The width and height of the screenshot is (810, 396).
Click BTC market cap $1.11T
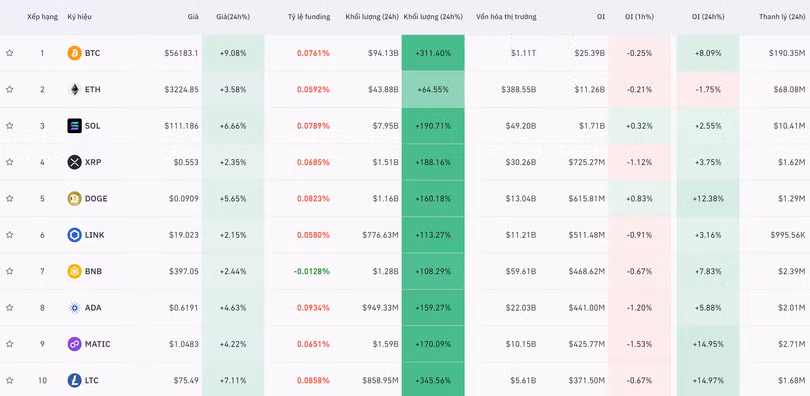524,53
